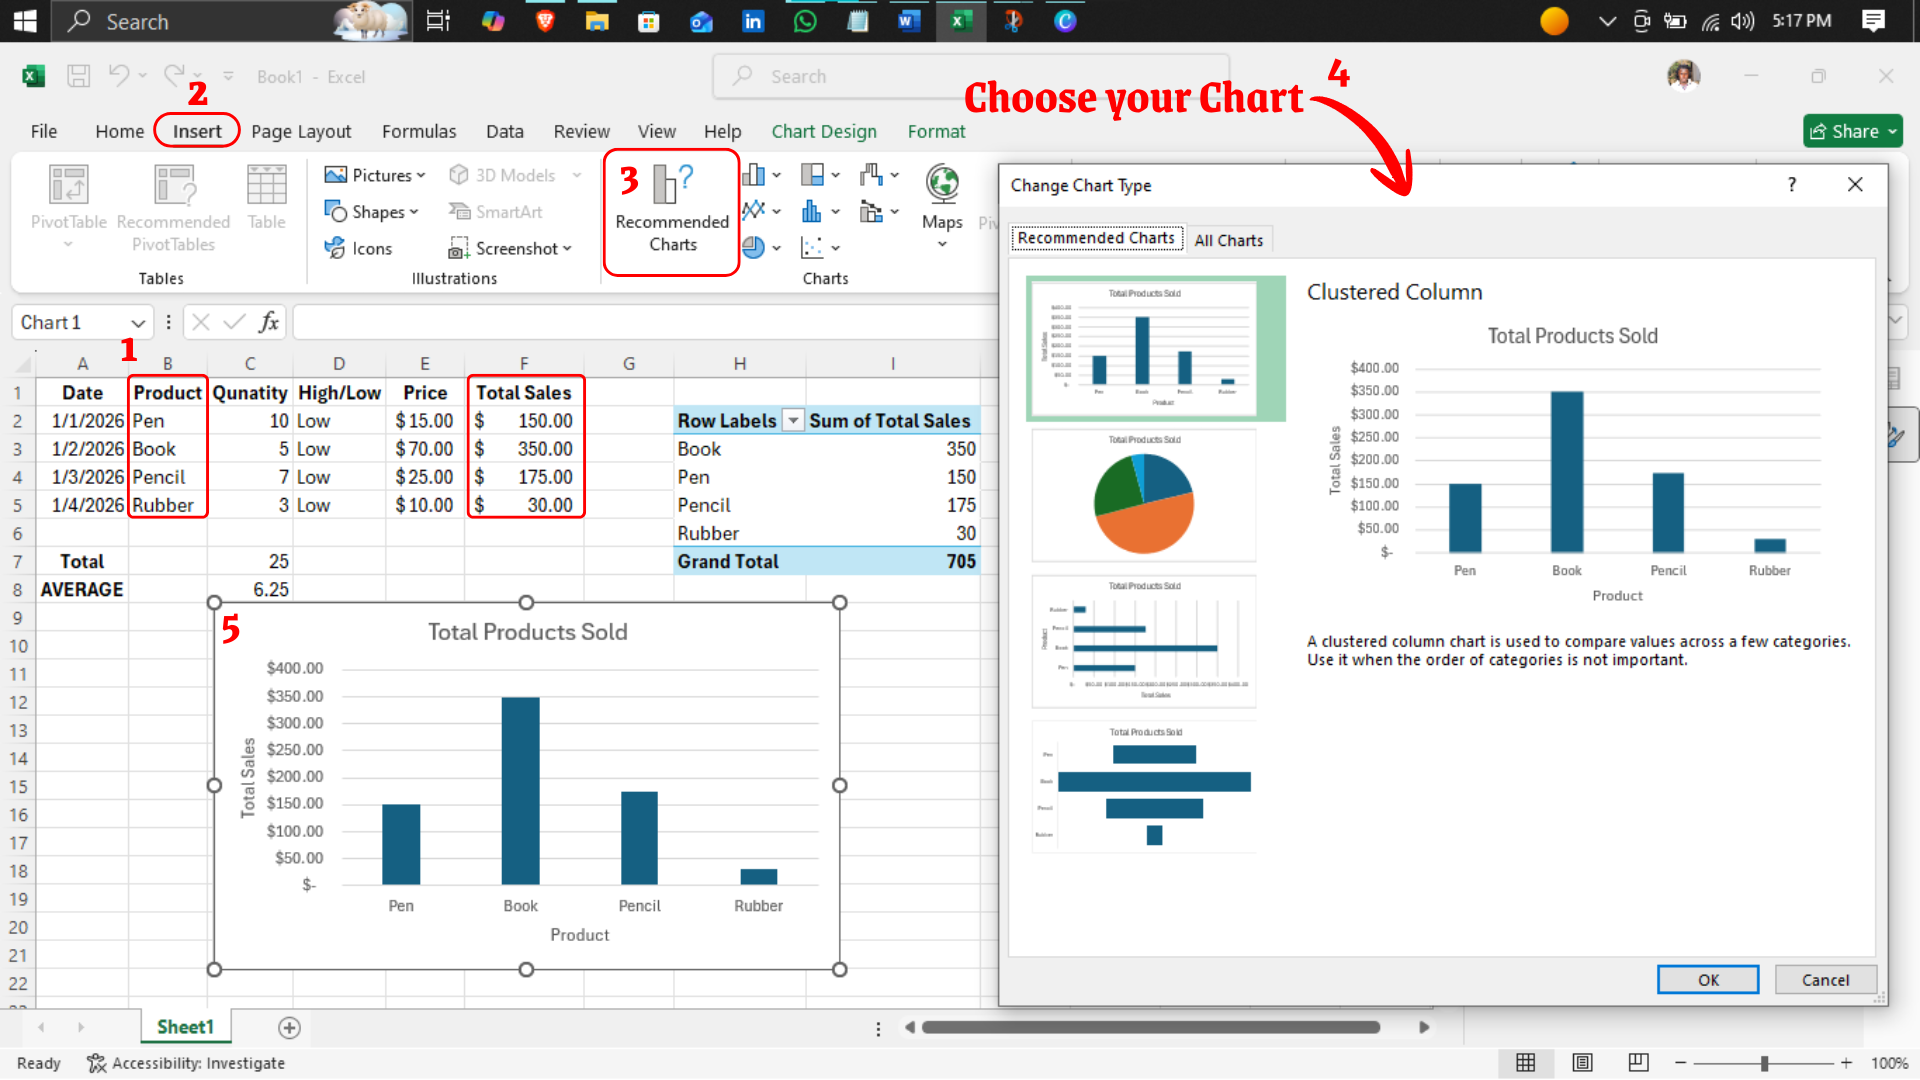Switch to Page Break Preview view
Image resolution: width=1920 pixels, height=1080 pixels.
[x=1638, y=1063]
